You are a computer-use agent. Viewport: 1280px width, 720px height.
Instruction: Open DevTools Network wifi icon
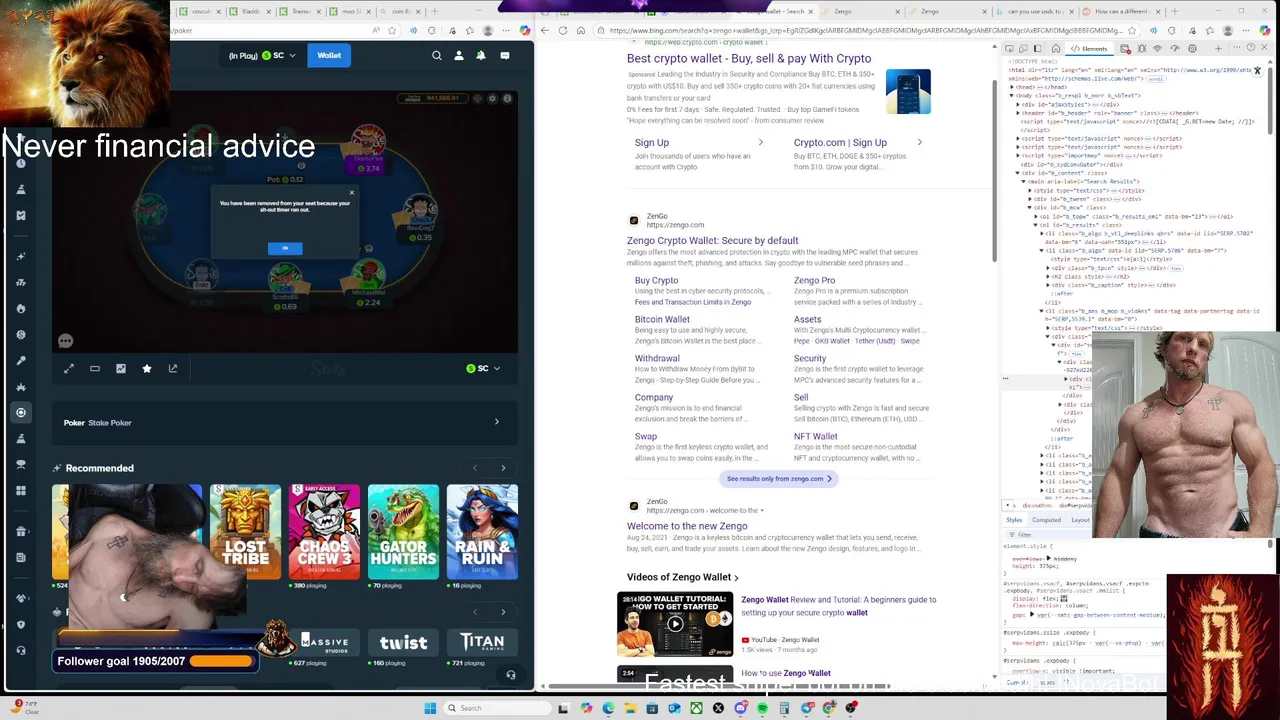pos(1157,49)
